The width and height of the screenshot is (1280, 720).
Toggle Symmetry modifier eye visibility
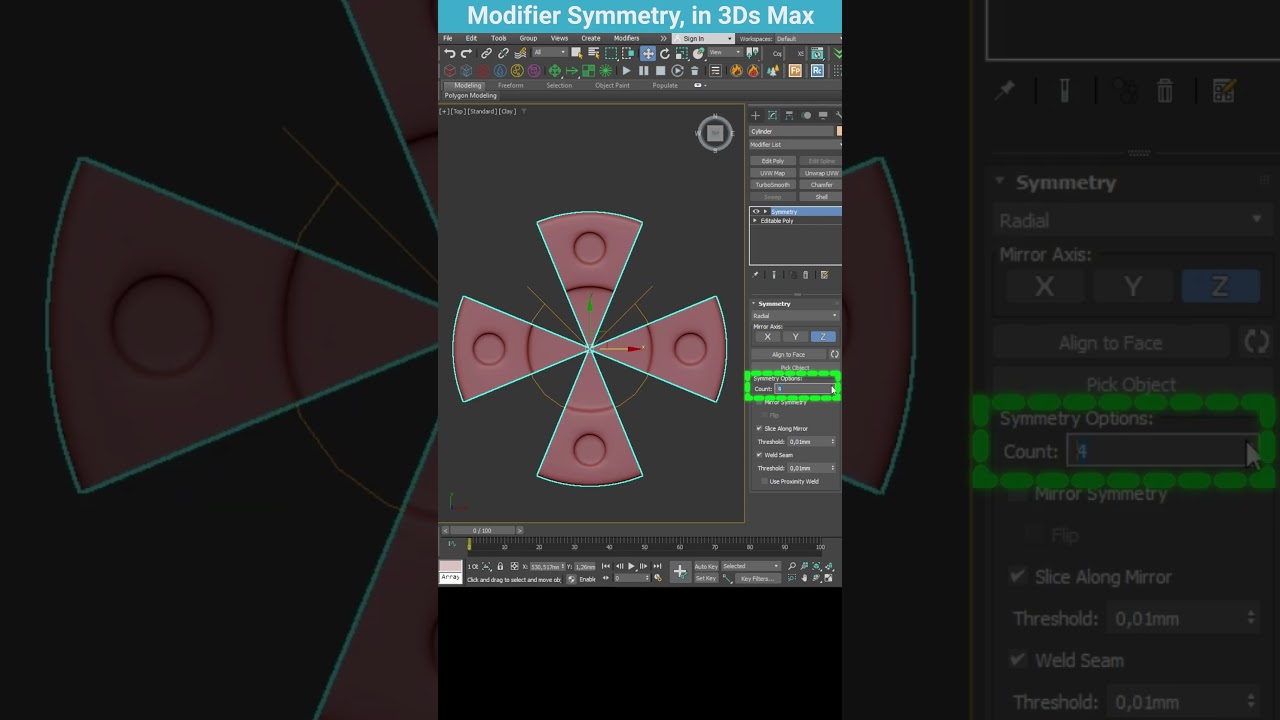point(756,212)
